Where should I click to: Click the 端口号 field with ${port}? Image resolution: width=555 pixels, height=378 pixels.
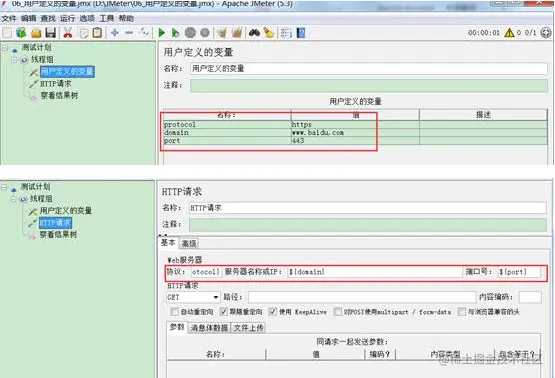coord(519,272)
